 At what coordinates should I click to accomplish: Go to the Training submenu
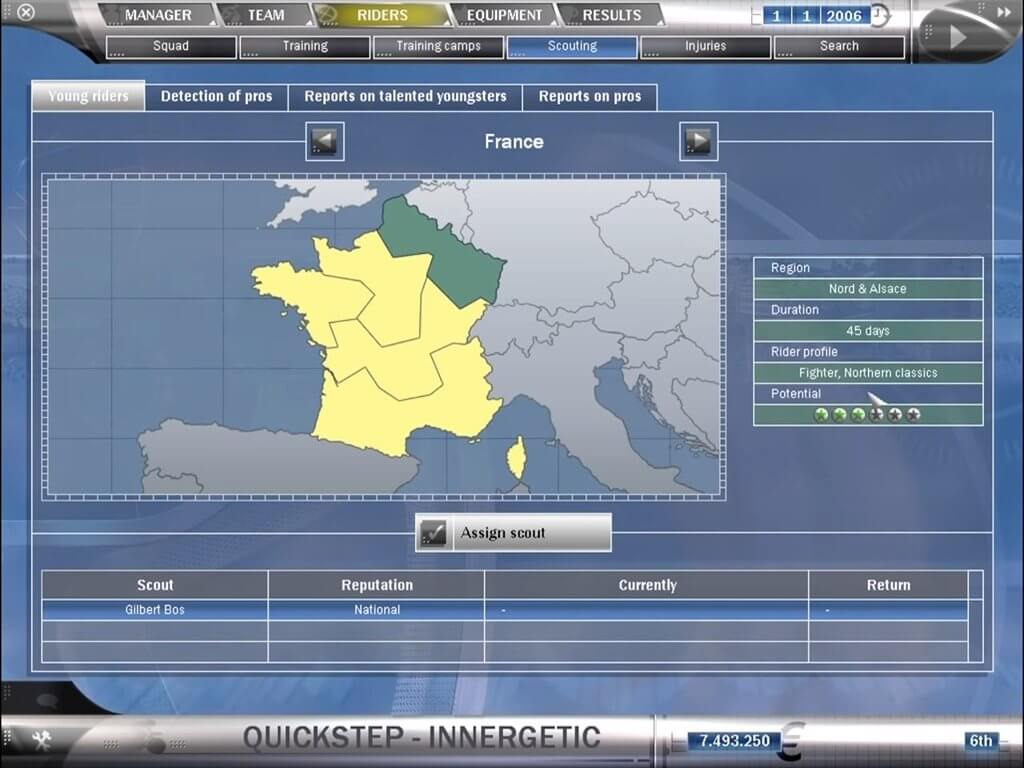(305, 46)
